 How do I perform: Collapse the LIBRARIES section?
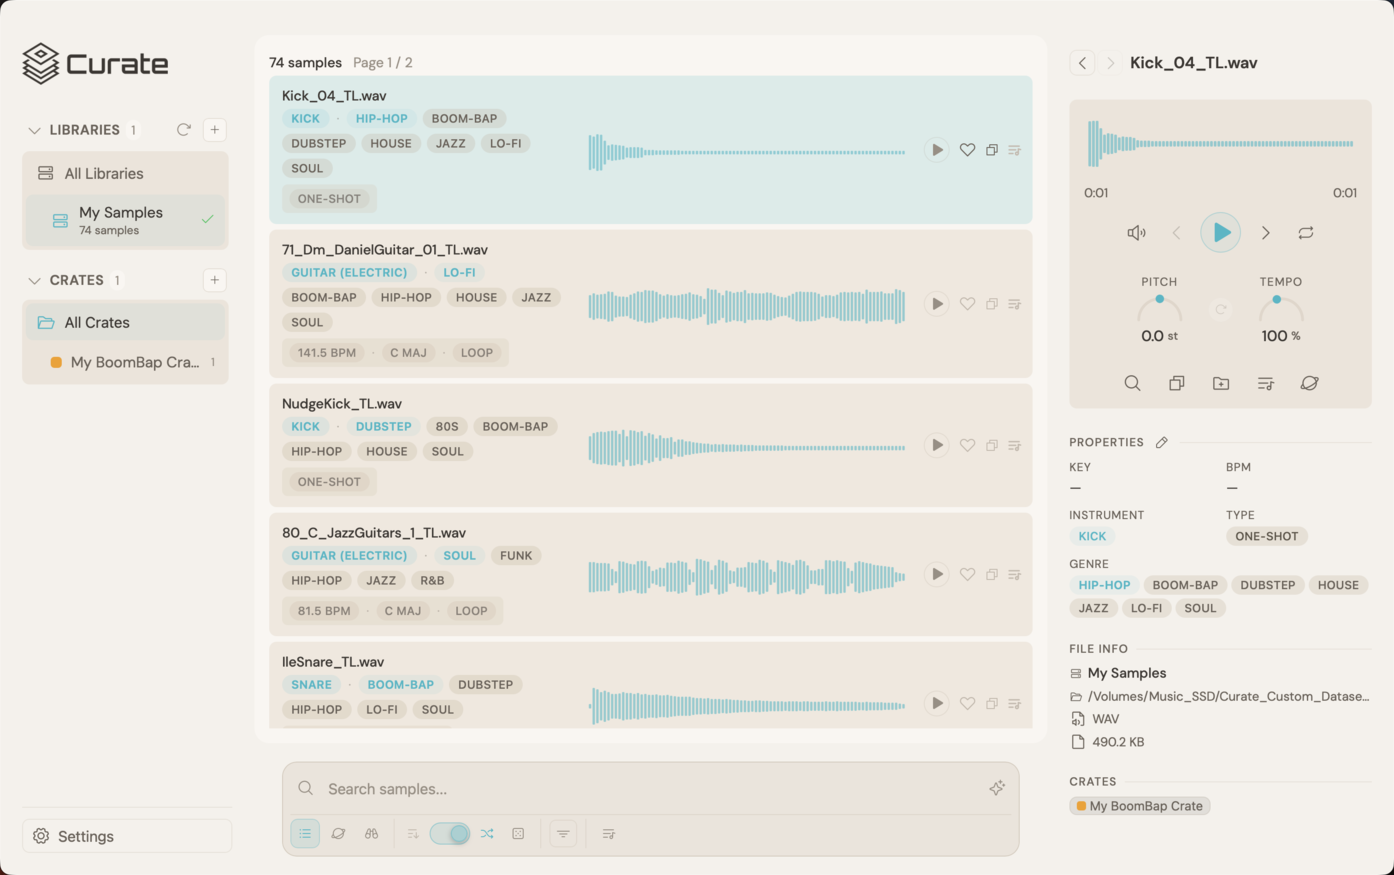35,129
